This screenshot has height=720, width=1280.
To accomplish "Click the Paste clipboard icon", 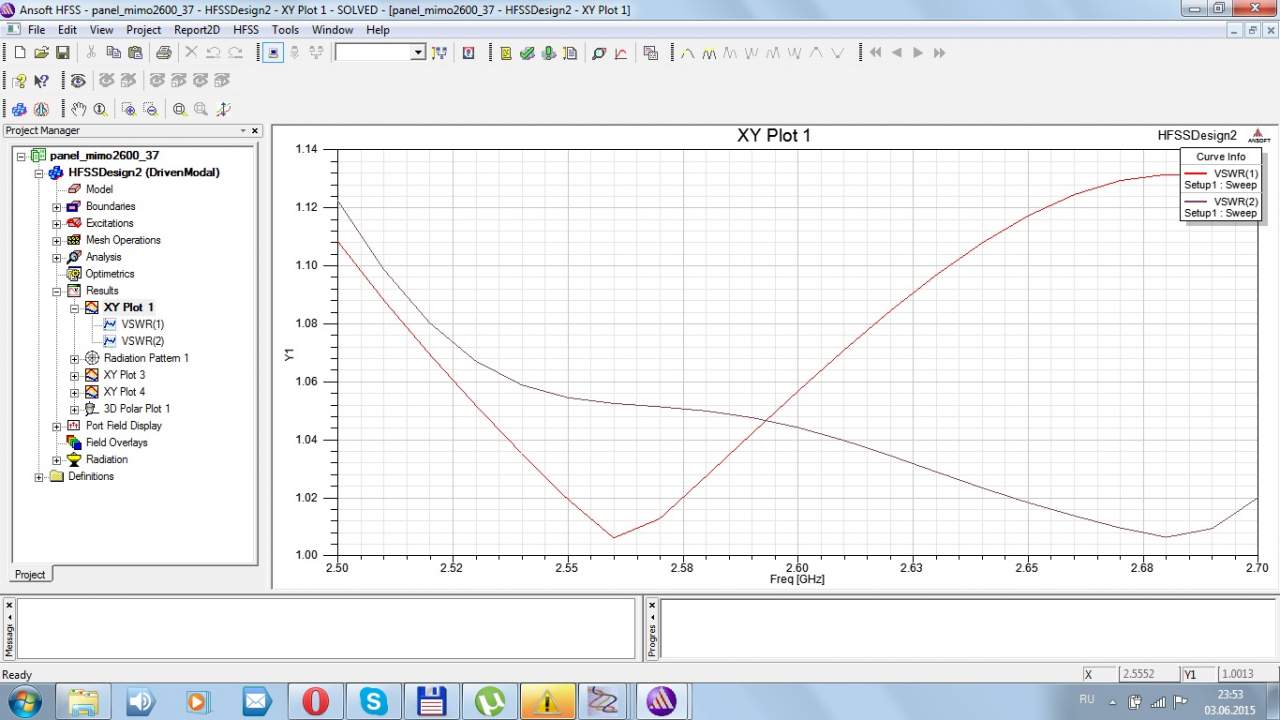I will (x=134, y=53).
